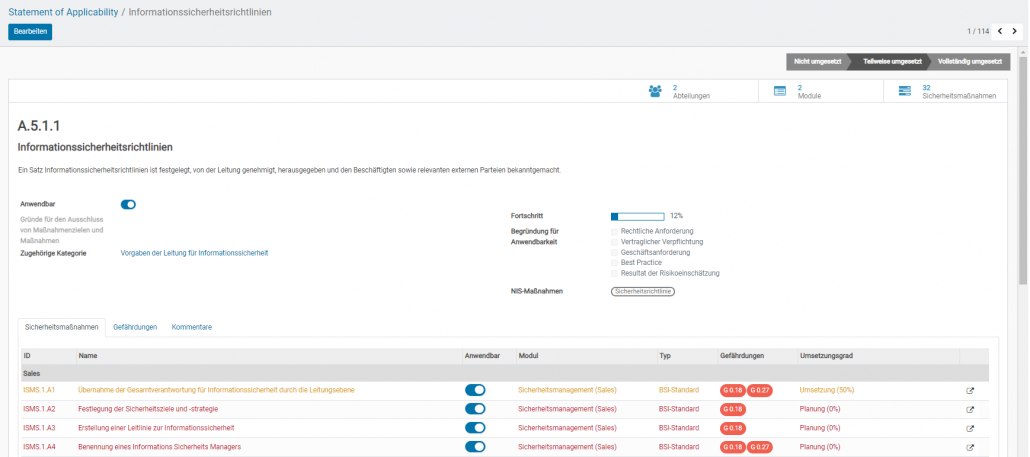Viewport: 1030px width, 457px height.
Task: Open external link for ISMS.1.A1 row
Action: point(969,390)
